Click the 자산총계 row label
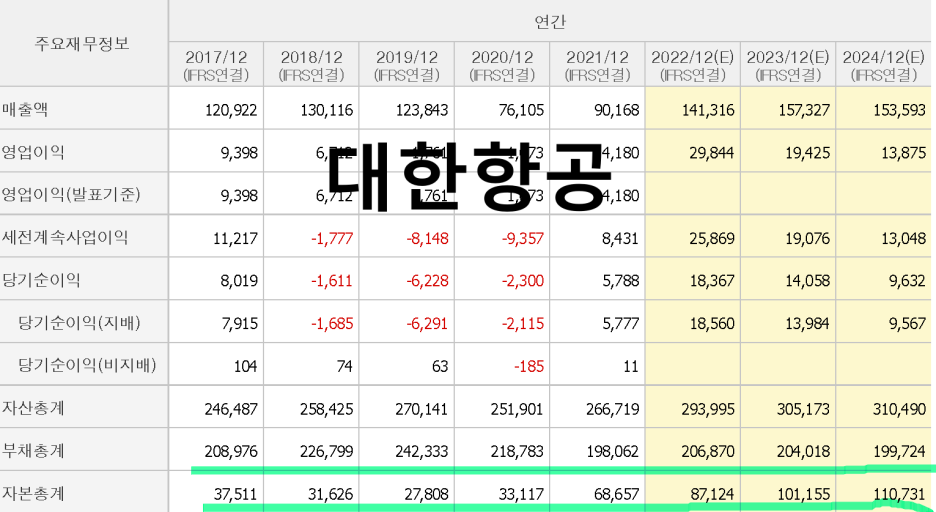The image size is (936, 512). pos(33,408)
